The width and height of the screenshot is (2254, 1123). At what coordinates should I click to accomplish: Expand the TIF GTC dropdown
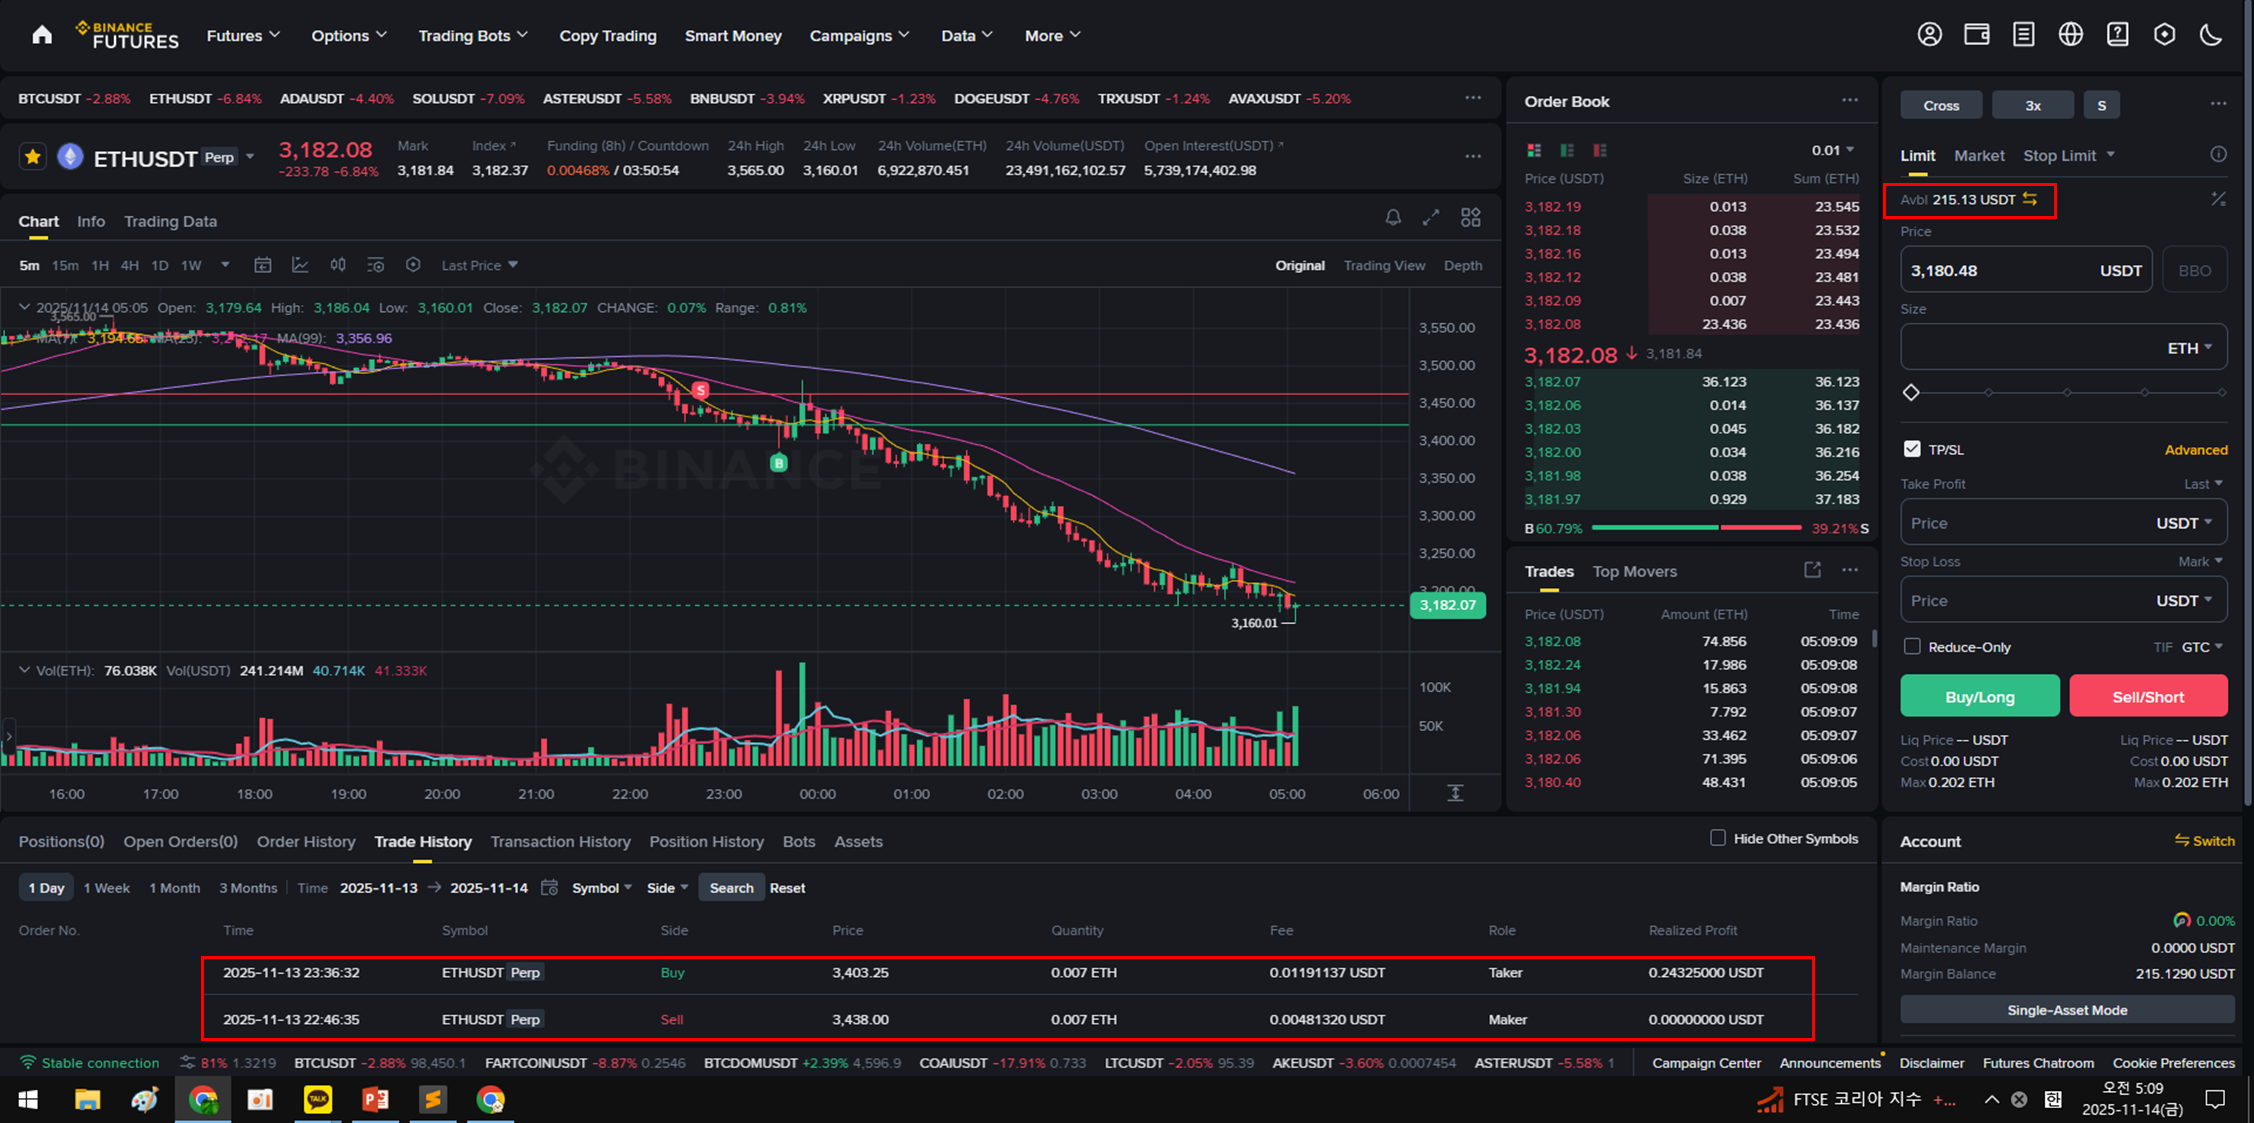point(2202,647)
